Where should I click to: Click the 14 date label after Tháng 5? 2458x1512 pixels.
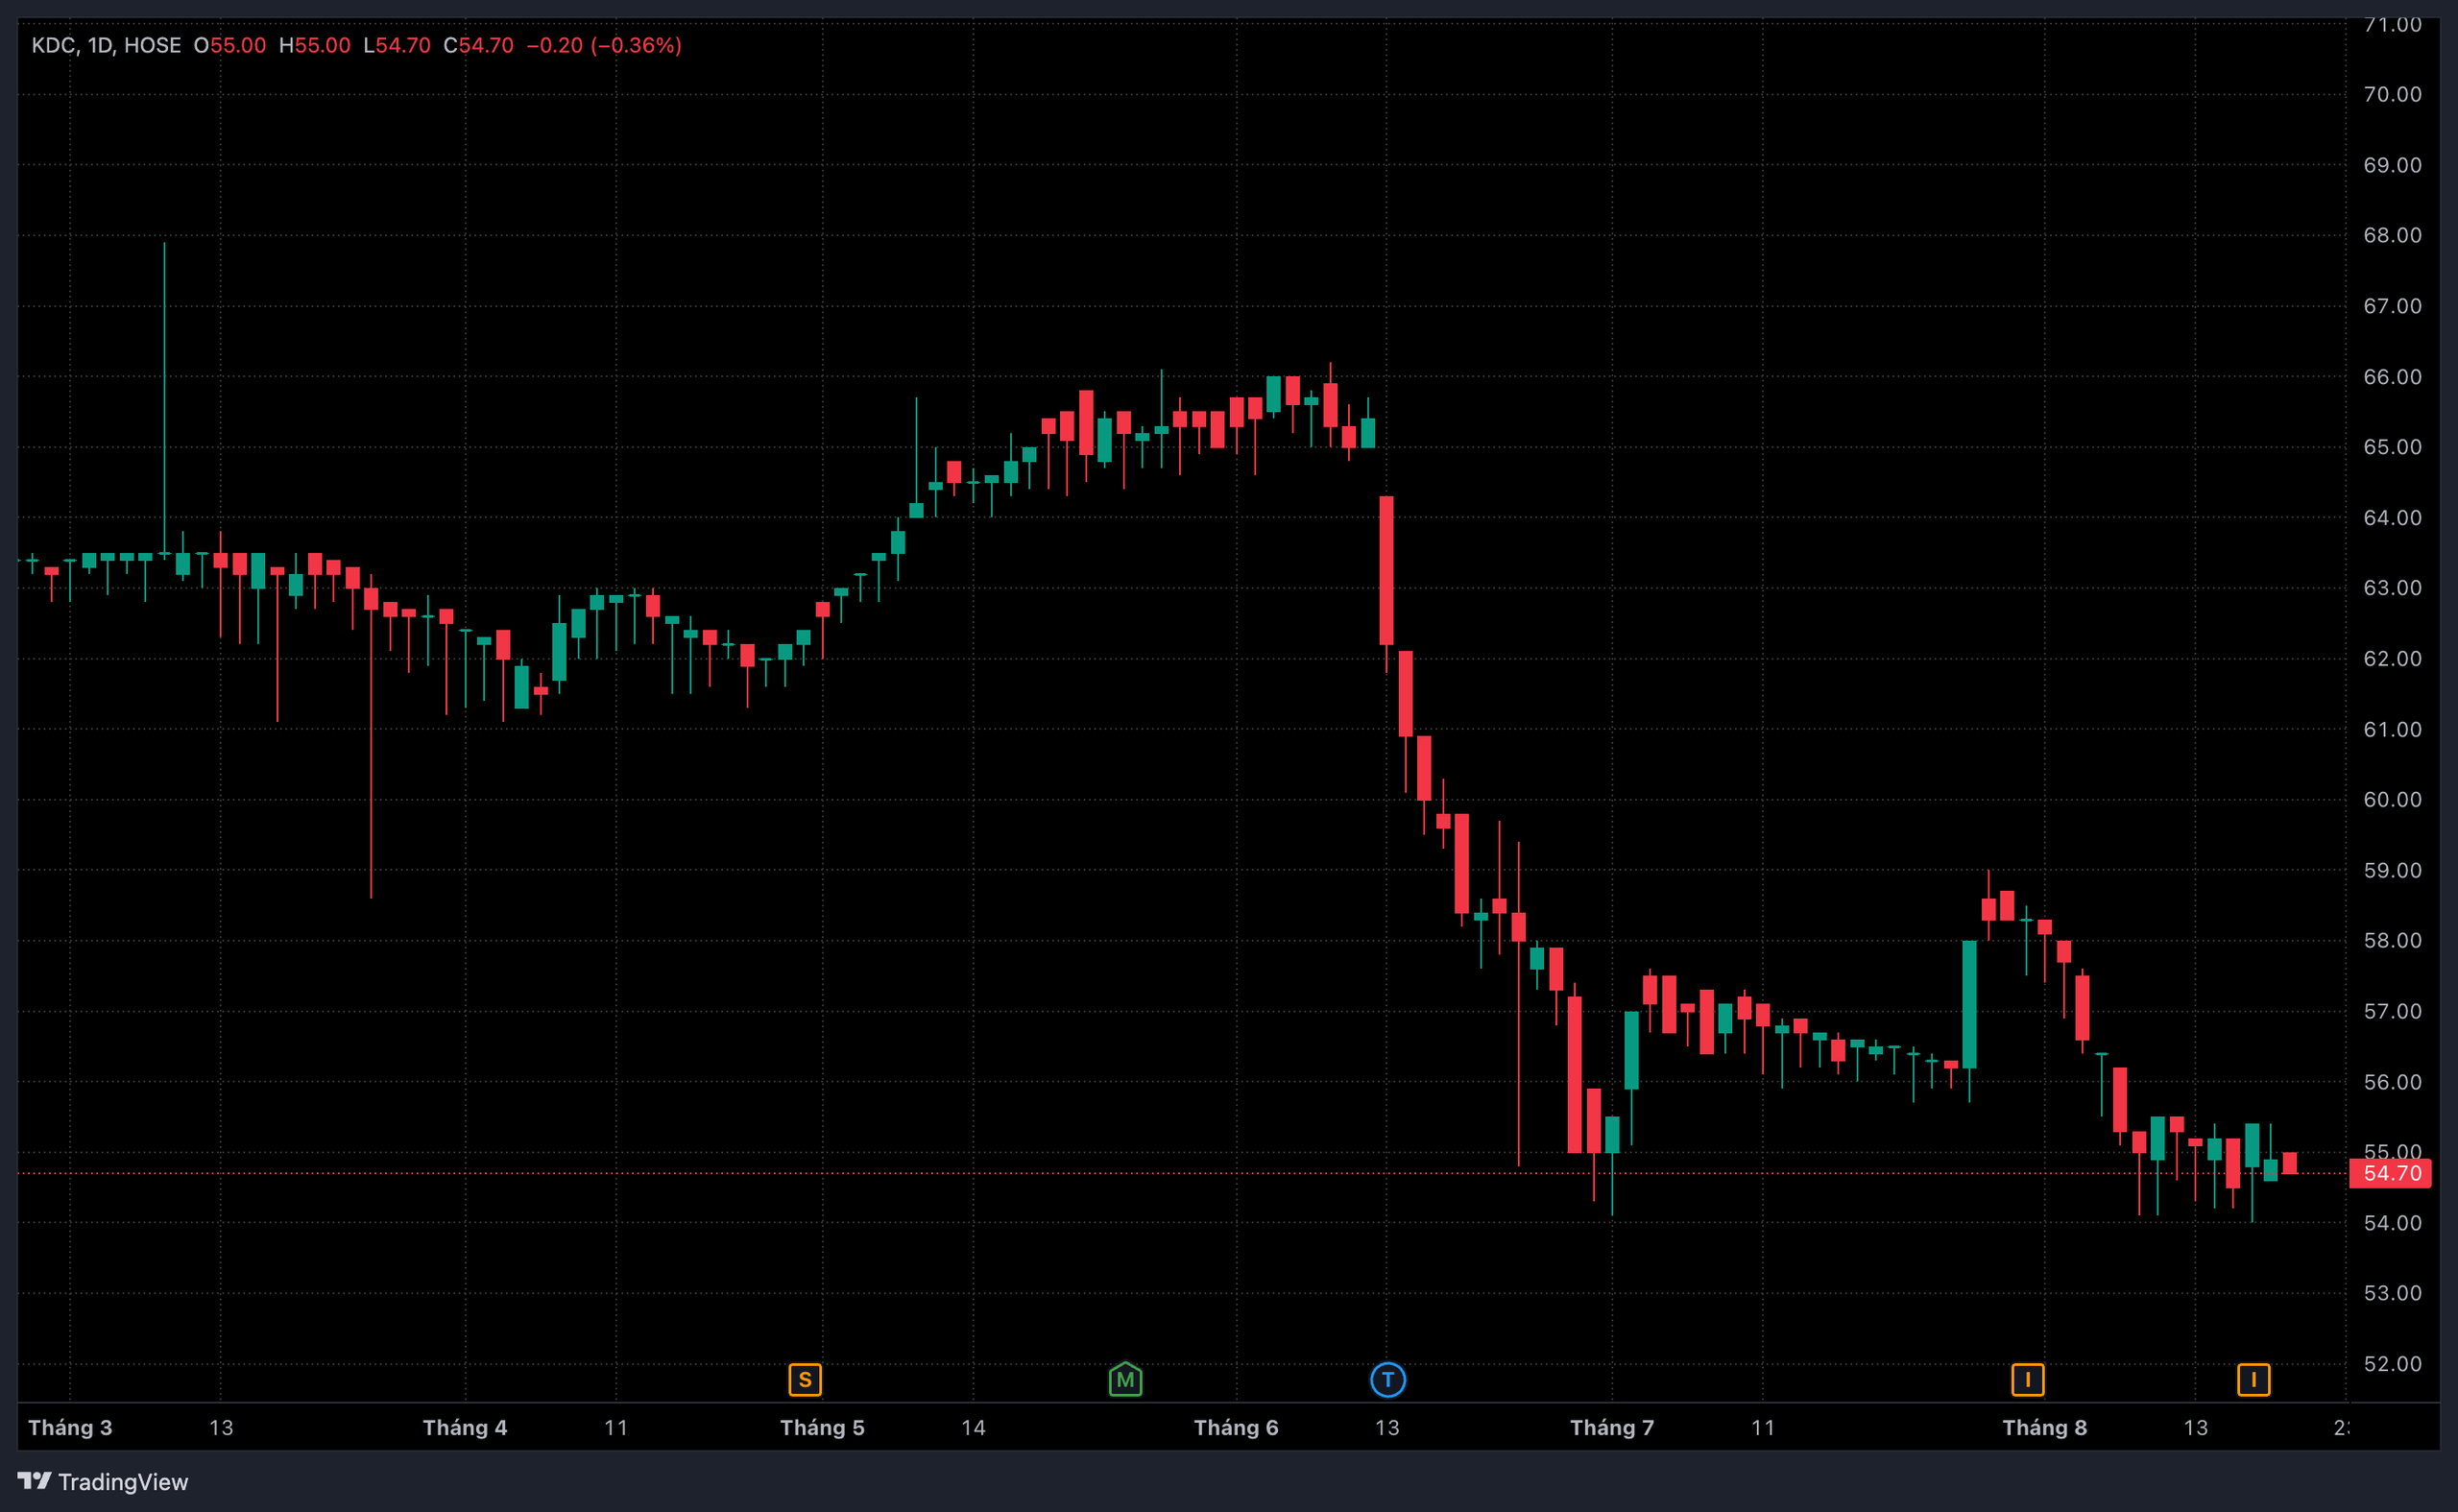(x=973, y=1427)
